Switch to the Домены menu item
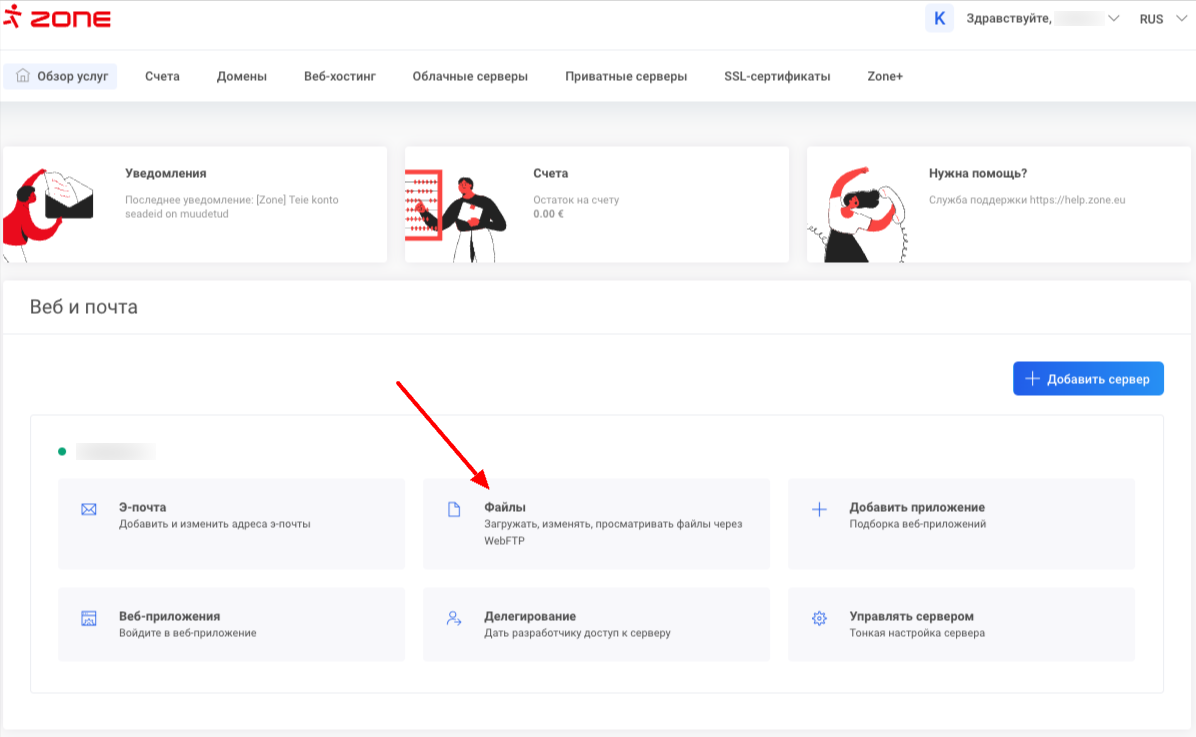Screen dimensions: 1196x737 (242, 76)
